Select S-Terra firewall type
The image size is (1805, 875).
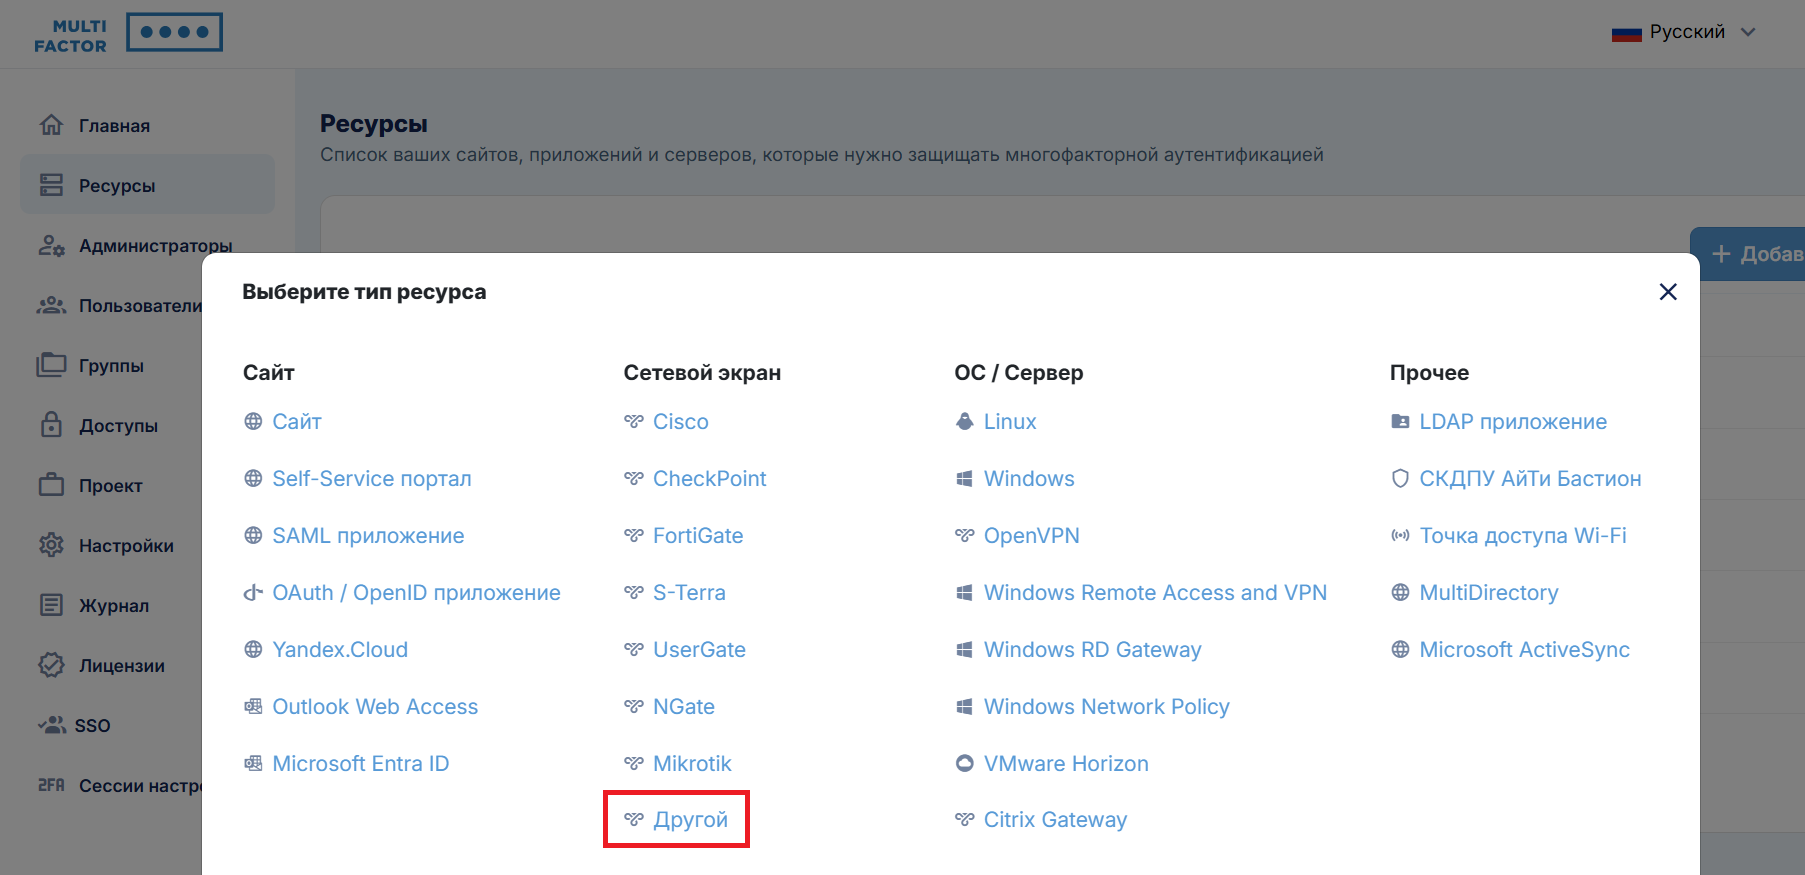pyautogui.click(x=689, y=593)
